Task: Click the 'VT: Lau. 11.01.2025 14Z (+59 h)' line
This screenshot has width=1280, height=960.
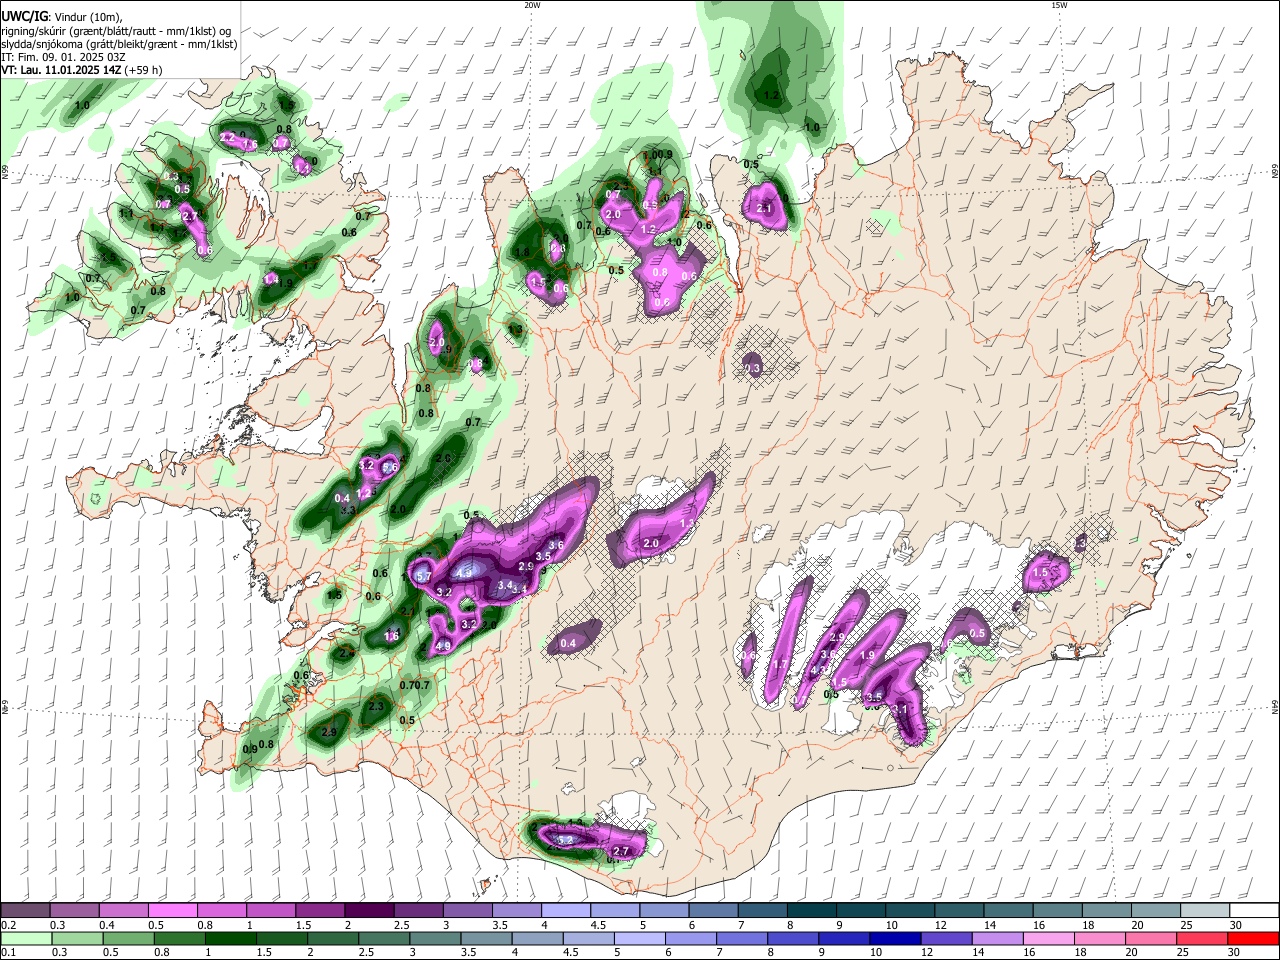Action: pos(81,70)
